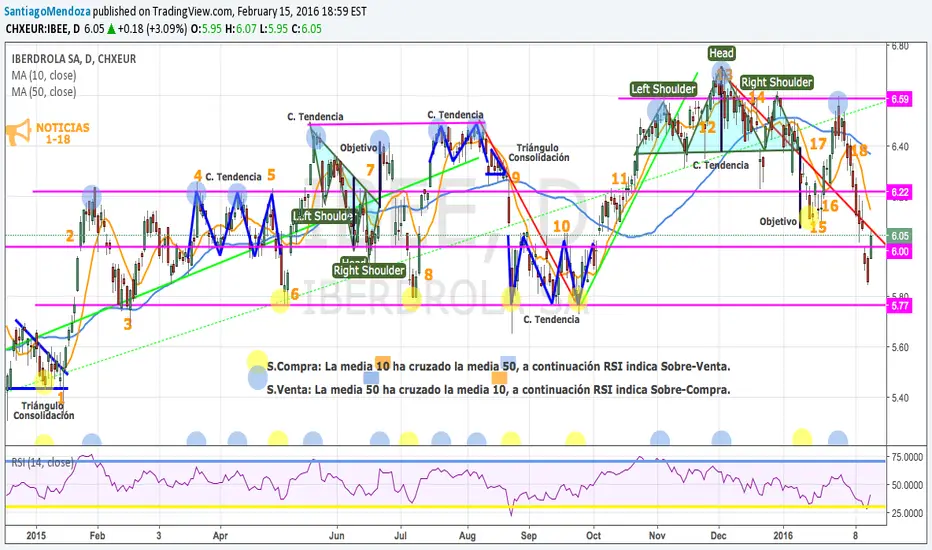This screenshot has width=932, height=550.
Task: Click the MA (10, close) indicator label
Action: (x=44, y=76)
